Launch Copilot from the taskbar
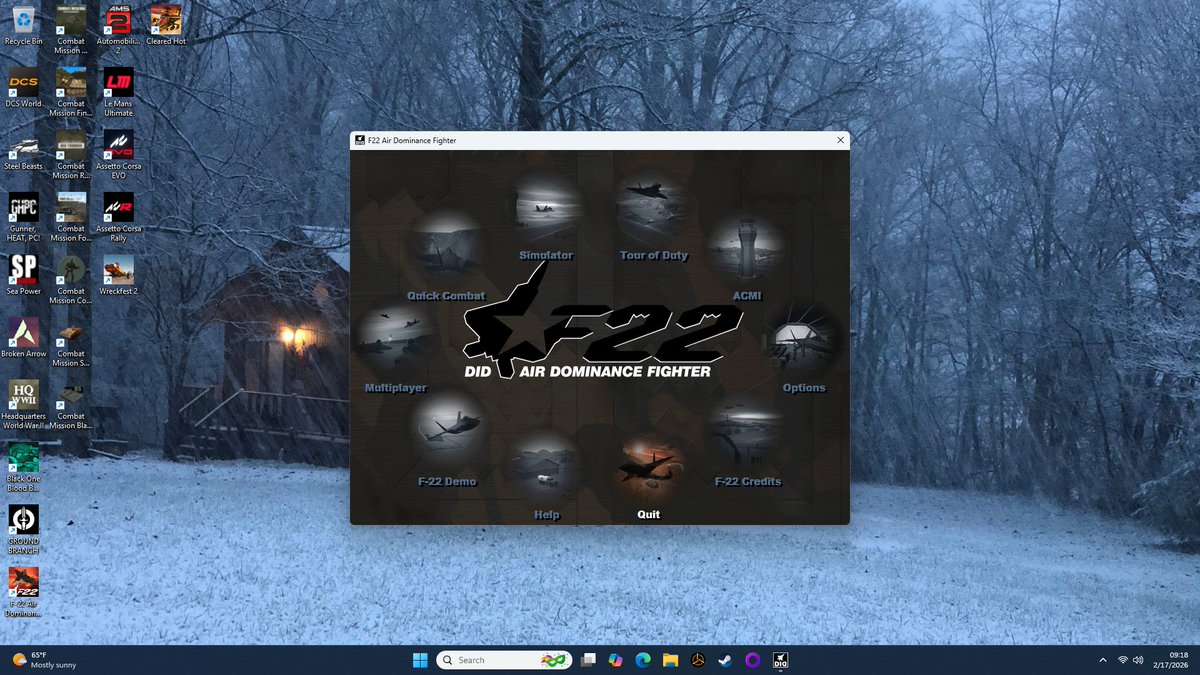Screen dimensions: 1200x675 coord(616,660)
